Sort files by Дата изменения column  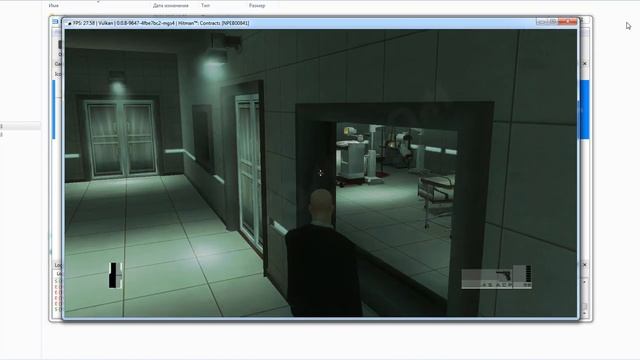tap(171, 6)
